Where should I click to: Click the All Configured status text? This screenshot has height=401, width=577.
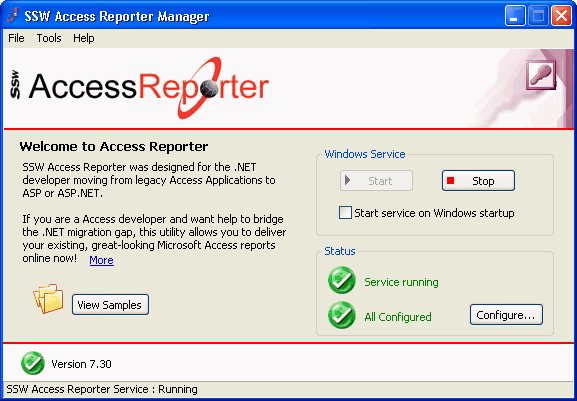click(398, 317)
